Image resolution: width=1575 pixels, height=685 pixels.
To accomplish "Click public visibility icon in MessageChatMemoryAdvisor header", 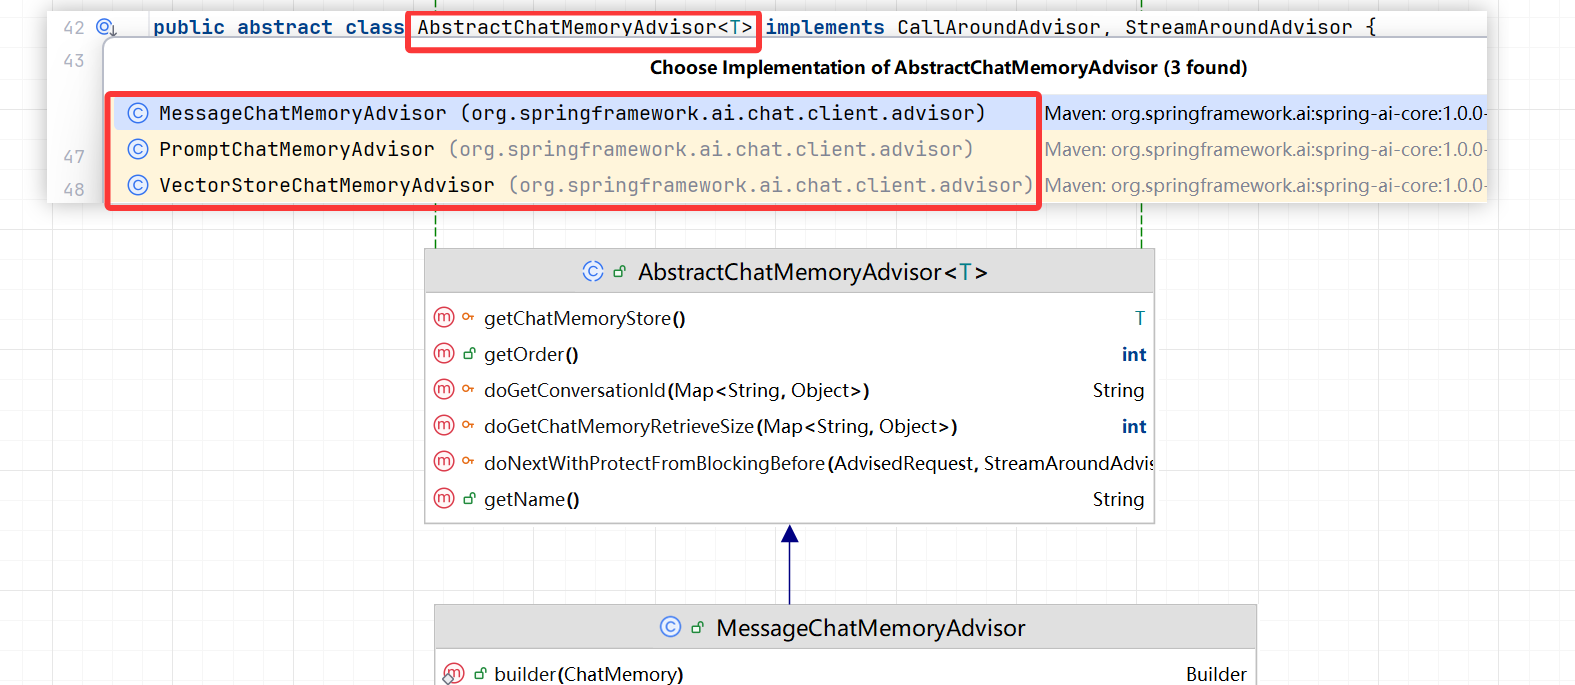I will [x=697, y=628].
